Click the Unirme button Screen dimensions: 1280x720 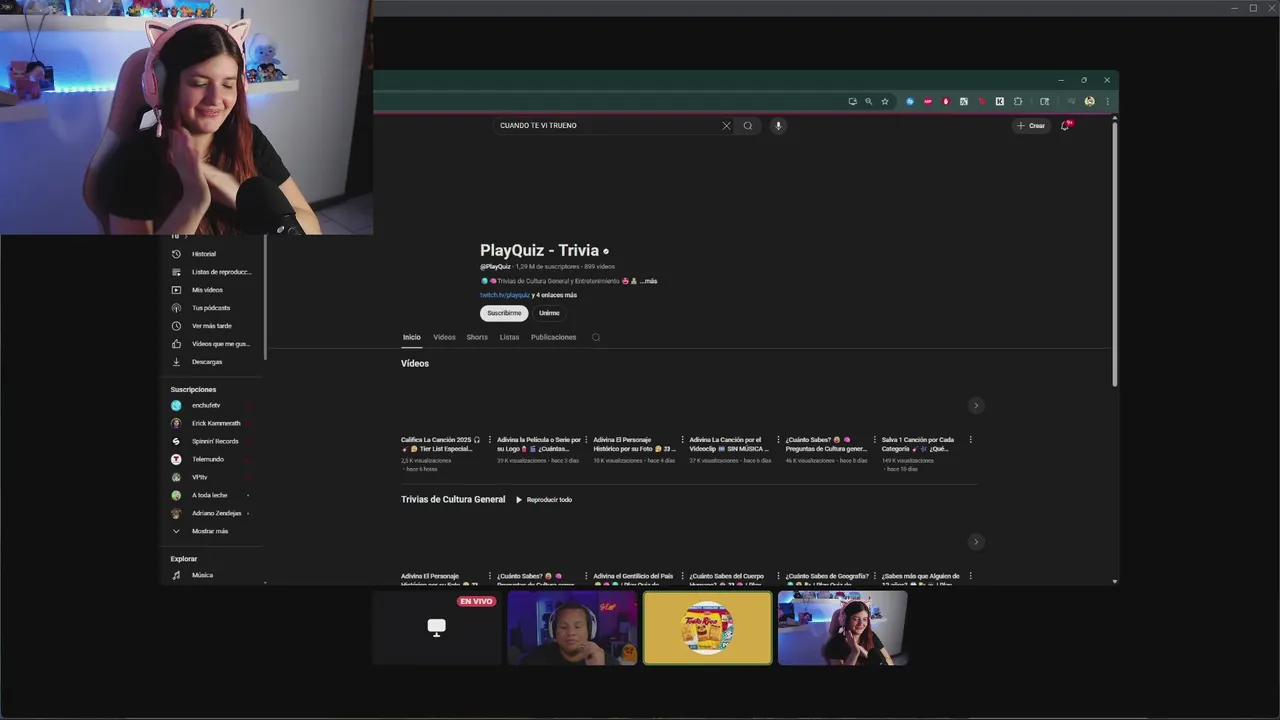point(549,313)
